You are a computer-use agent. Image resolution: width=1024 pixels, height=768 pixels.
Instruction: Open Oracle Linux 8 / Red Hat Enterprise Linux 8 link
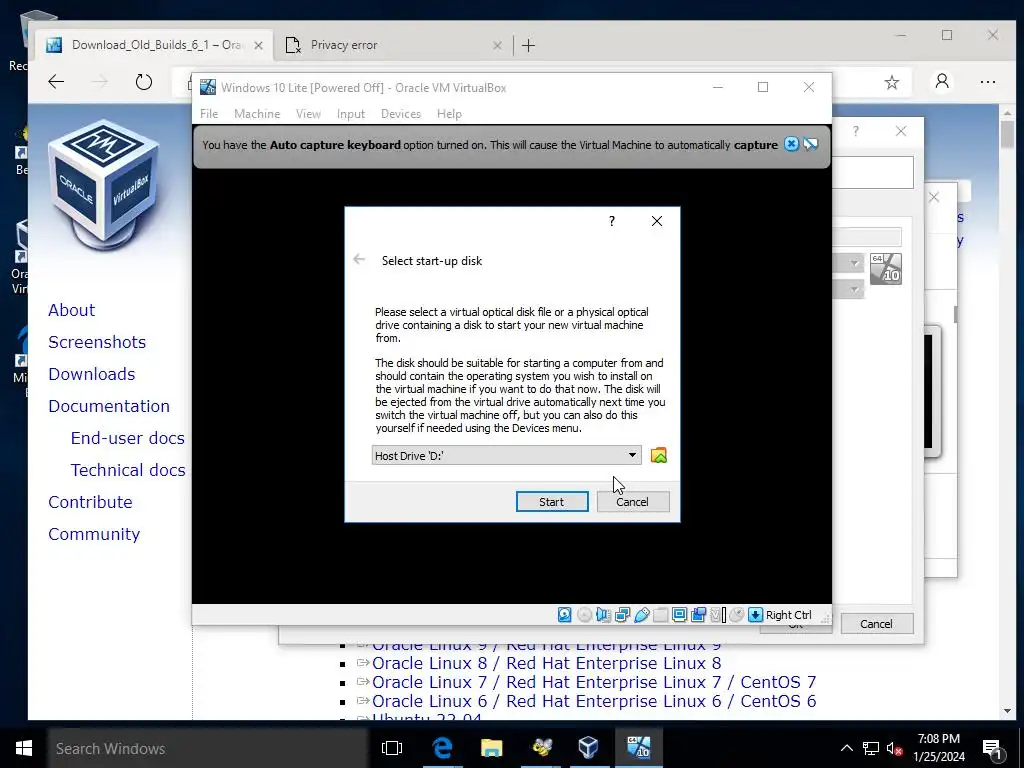click(547, 664)
